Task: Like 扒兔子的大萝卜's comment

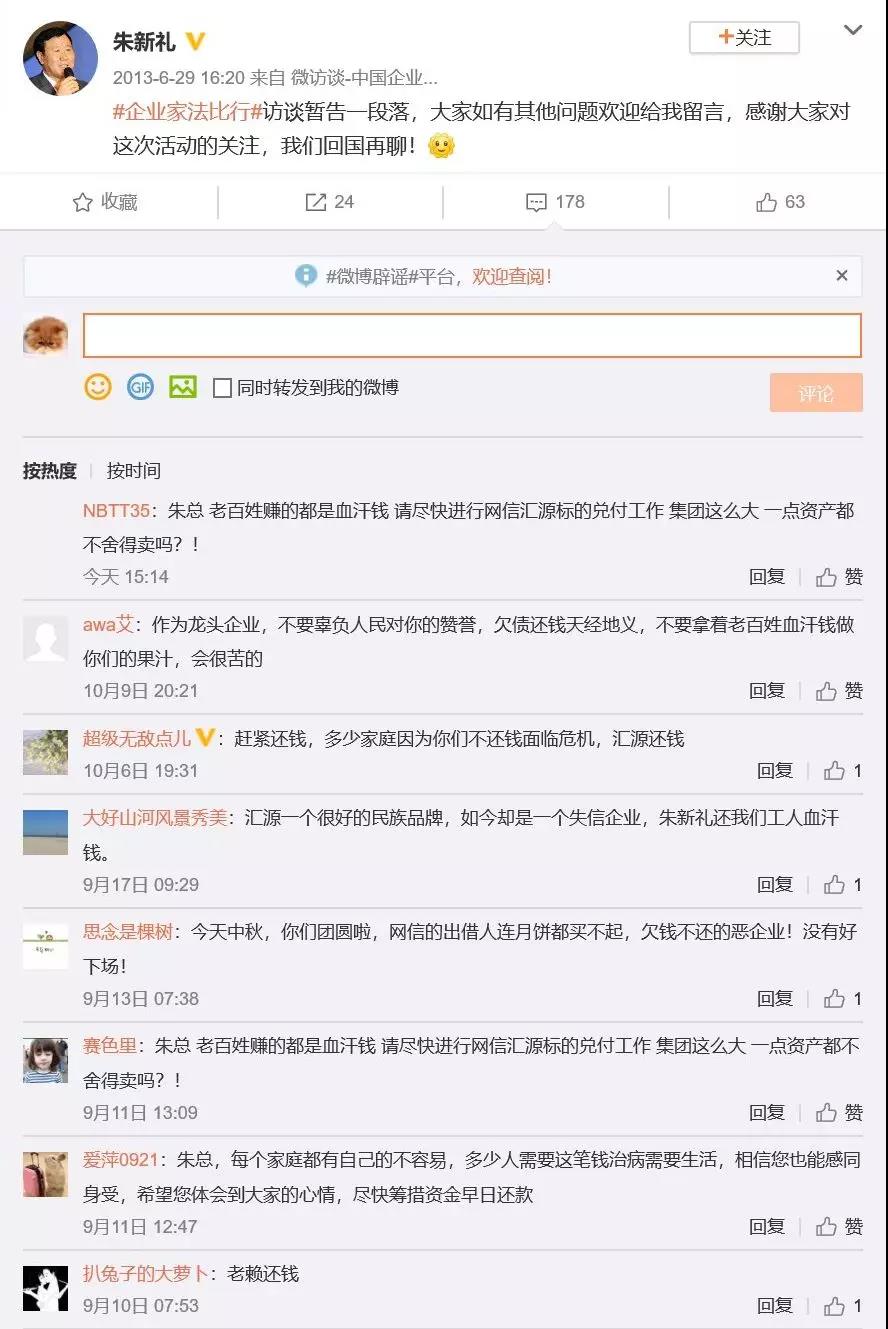Action: click(x=843, y=1306)
